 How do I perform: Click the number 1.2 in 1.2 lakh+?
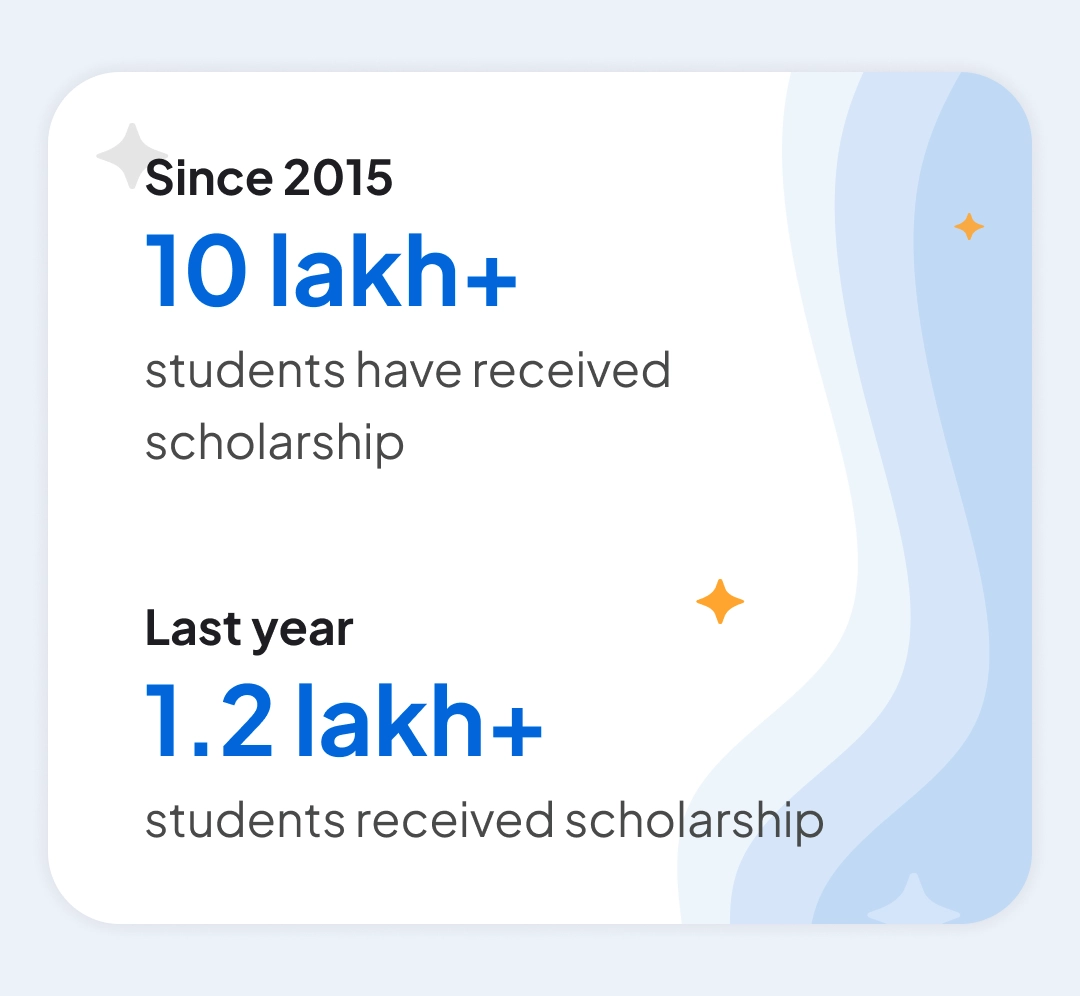(209, 721)
